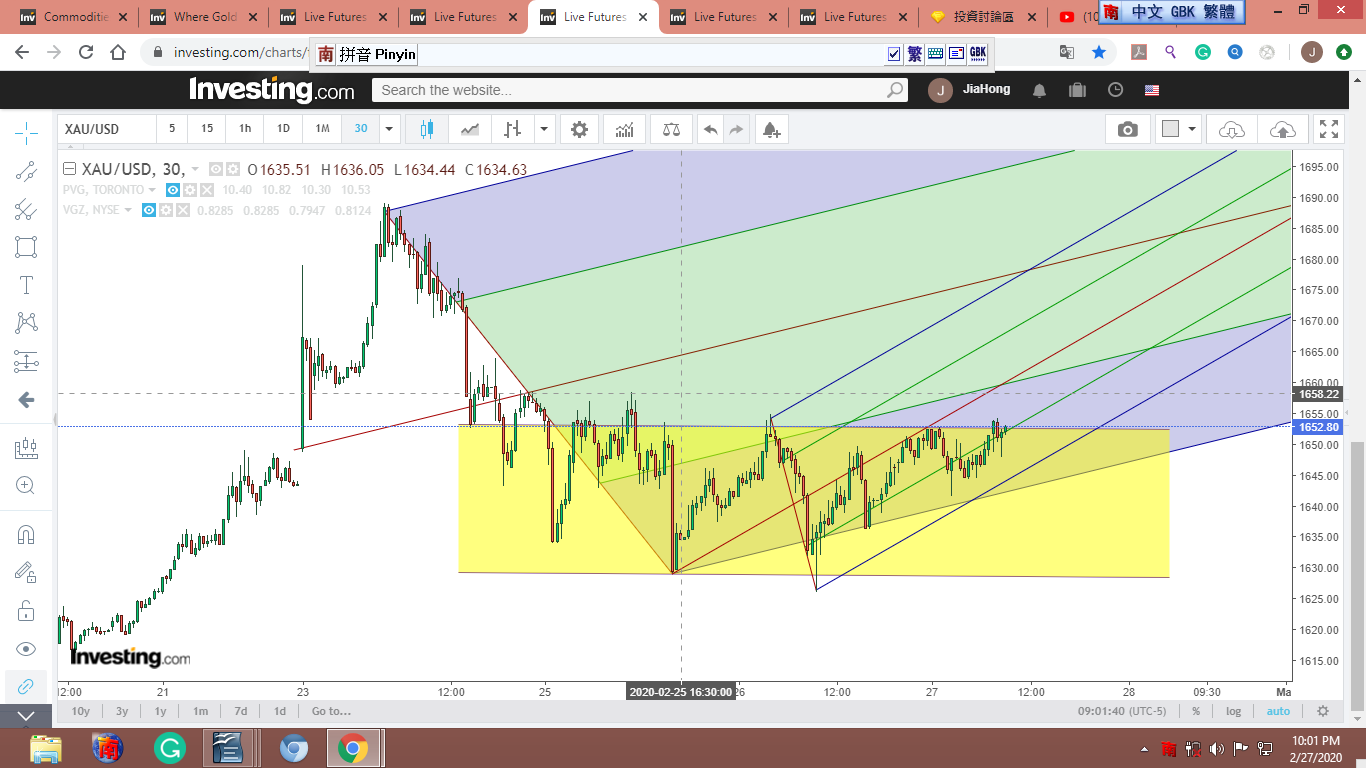Open settings for VGZ, NYSE series

coord(166,210)
